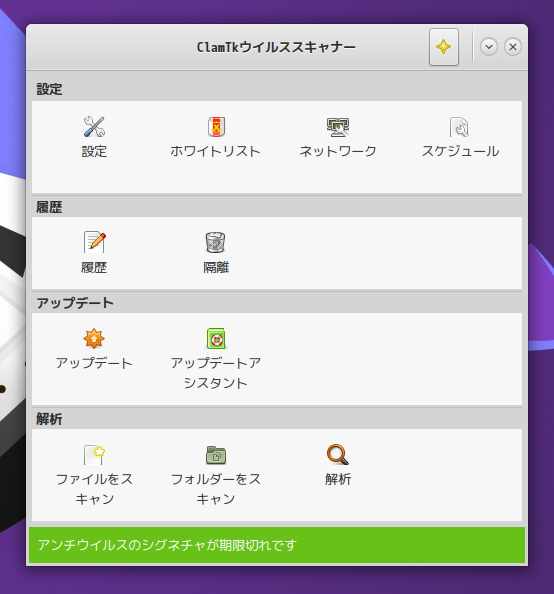Open the ホワイトリスト whitelist icon

point(216,127)
